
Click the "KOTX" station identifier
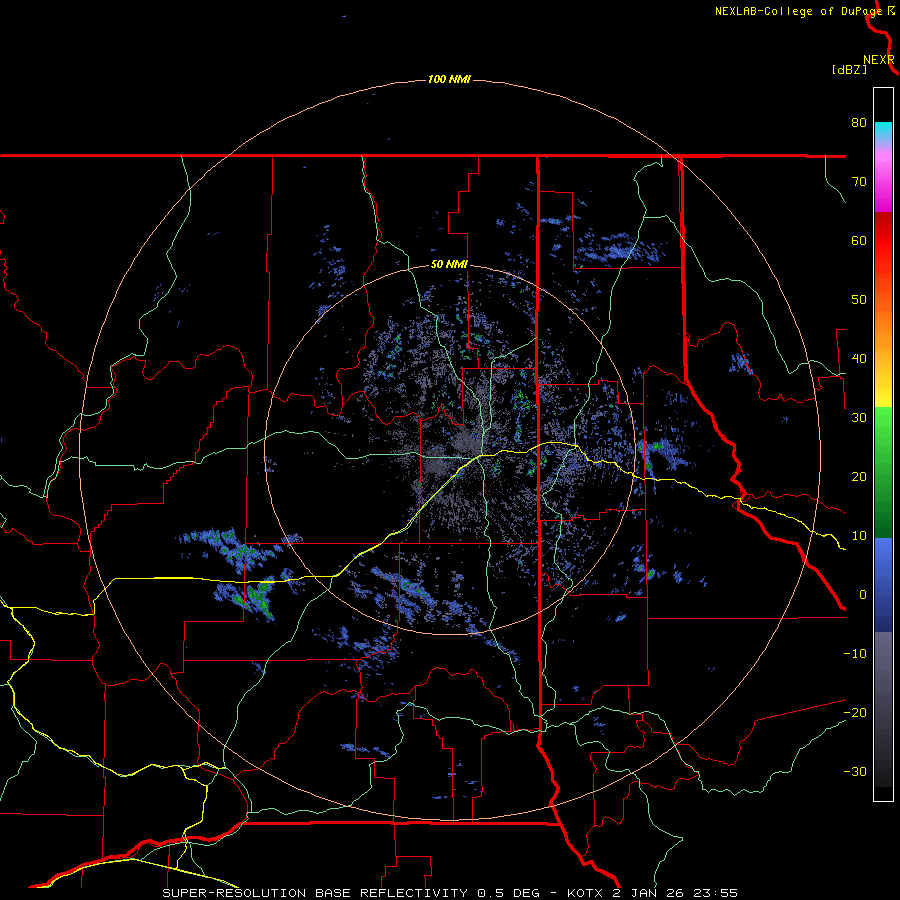pyautogui.click(x=585, y=893)
